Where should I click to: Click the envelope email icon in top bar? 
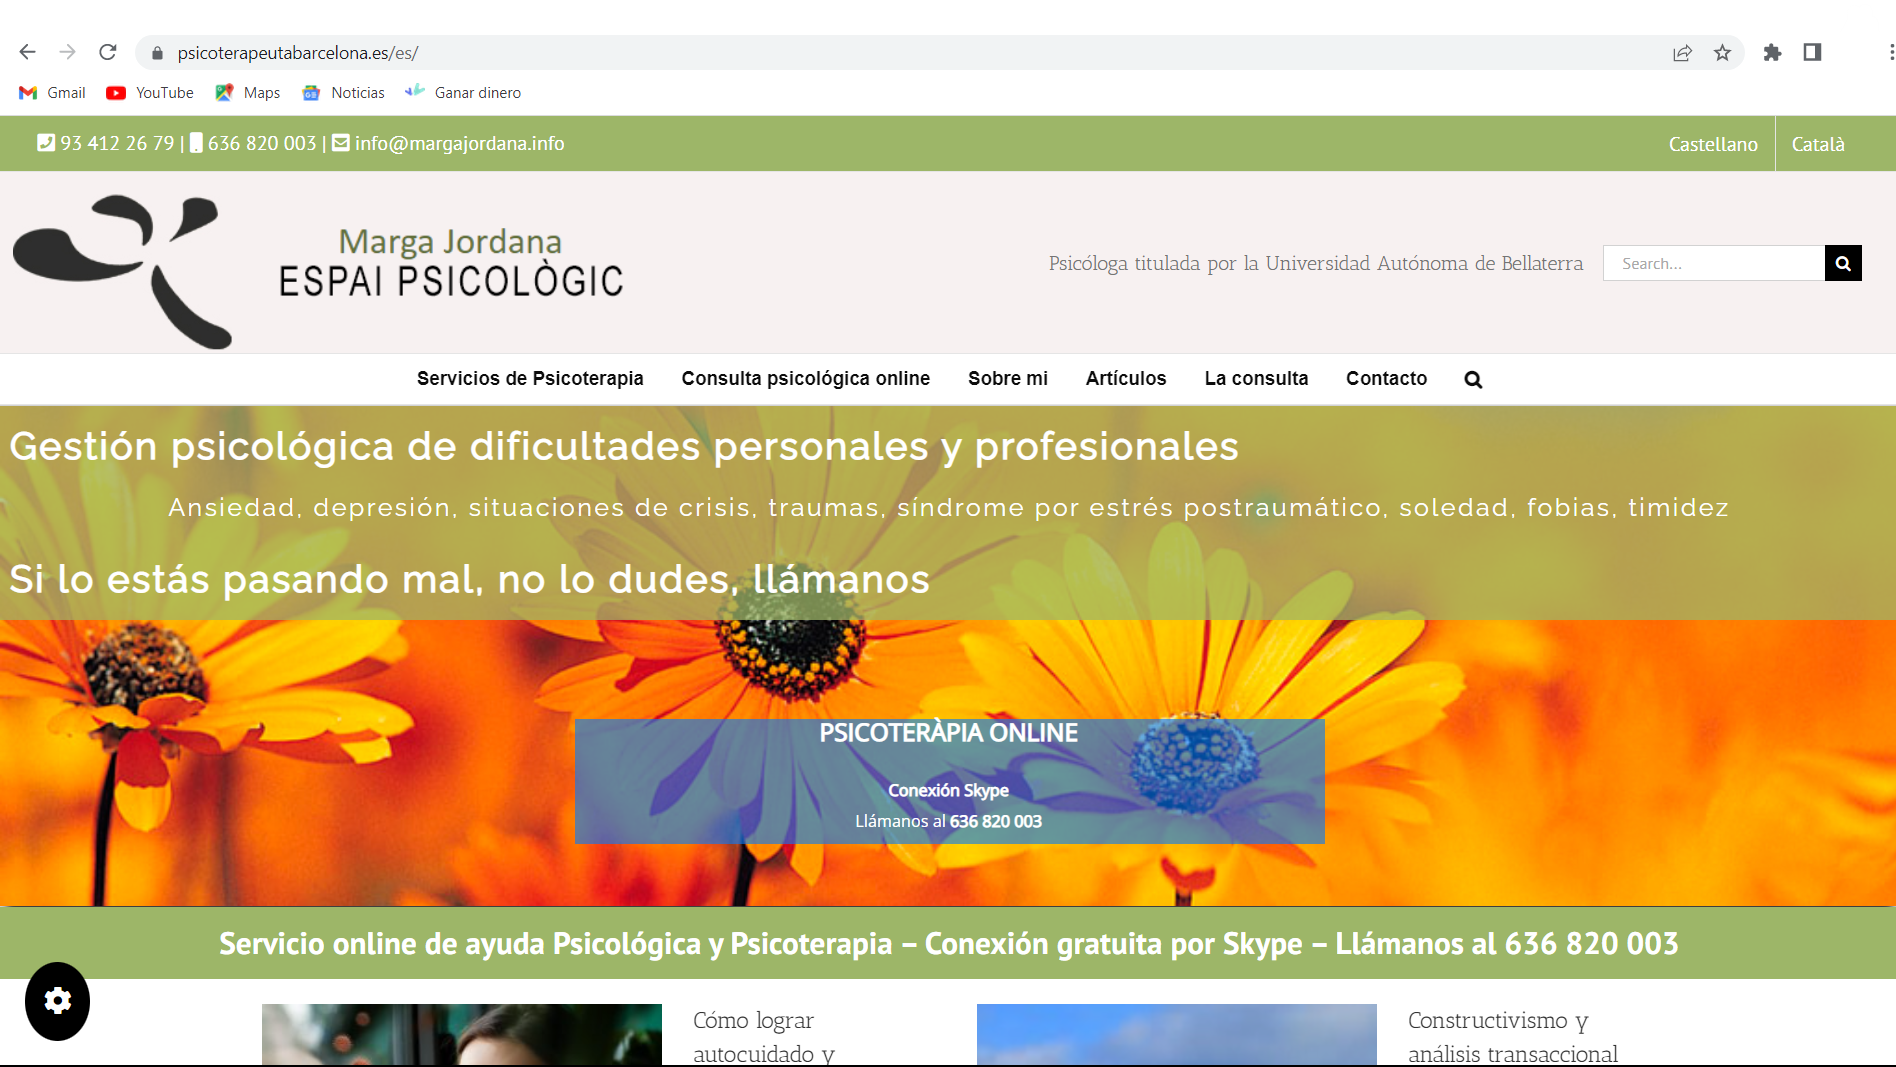[341, 143]
